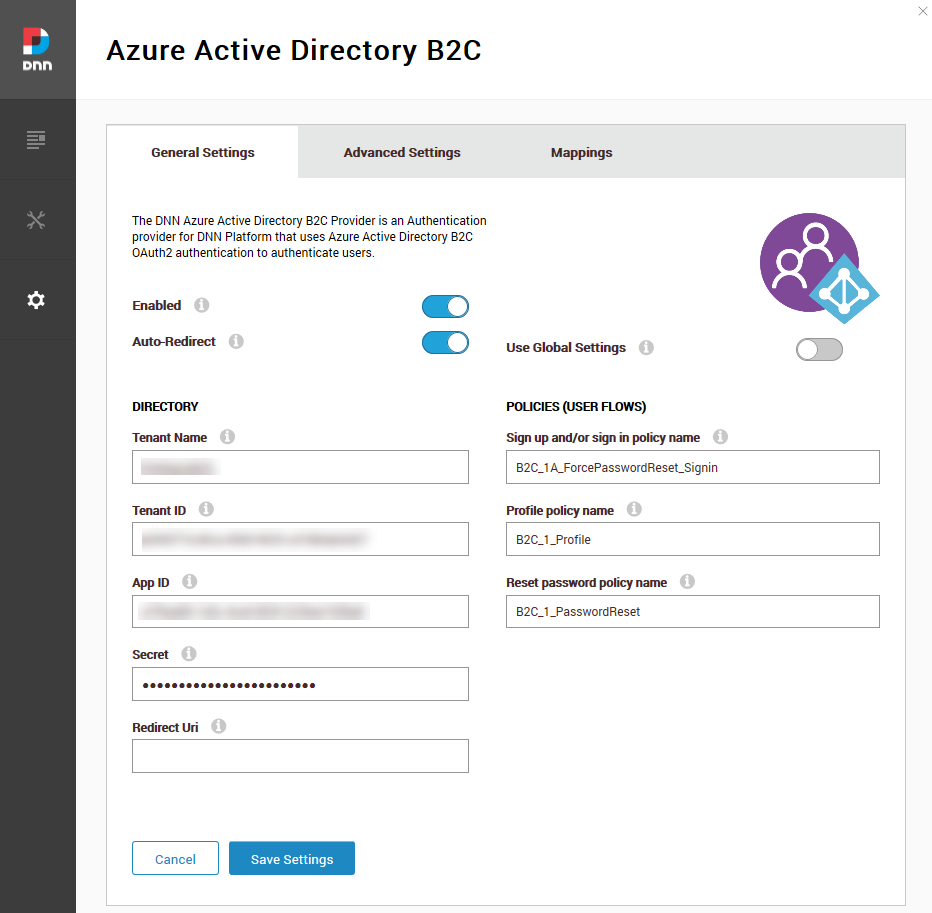The width and height of the screenshot is (932, 913).
Task: Click the B2C_1_PasswordReset policy field
Action: (692, 612)
